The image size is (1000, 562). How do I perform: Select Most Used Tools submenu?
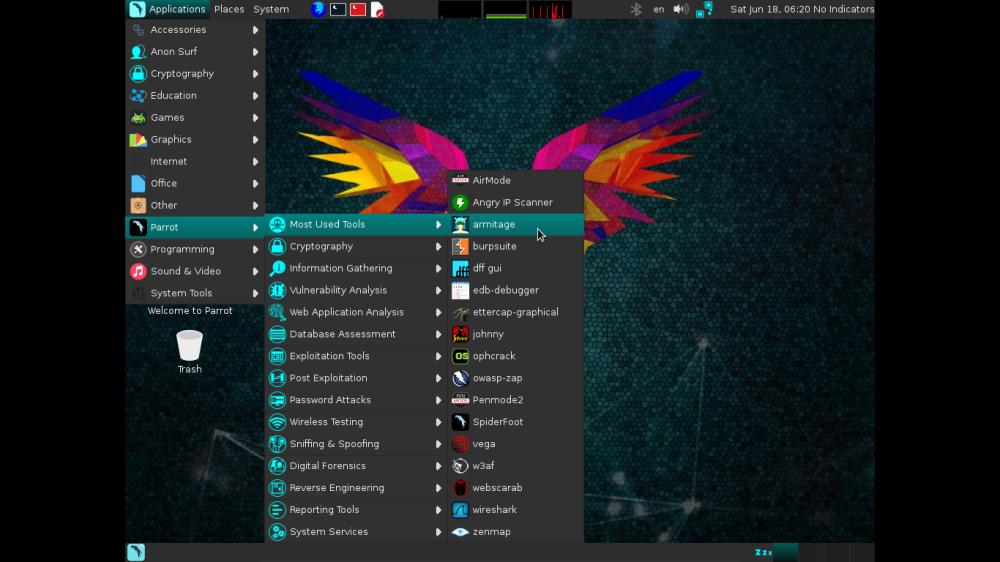tap(356, 225)
